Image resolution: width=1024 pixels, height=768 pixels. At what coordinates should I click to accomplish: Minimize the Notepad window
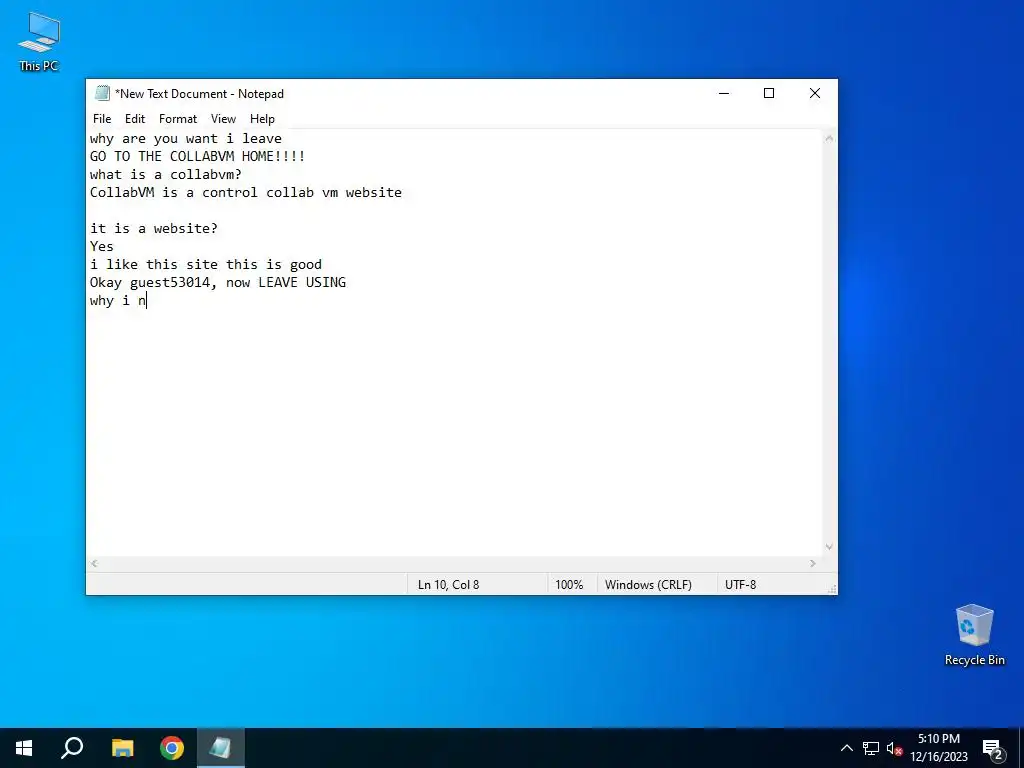pyautogui.click(x=724, y=93)
